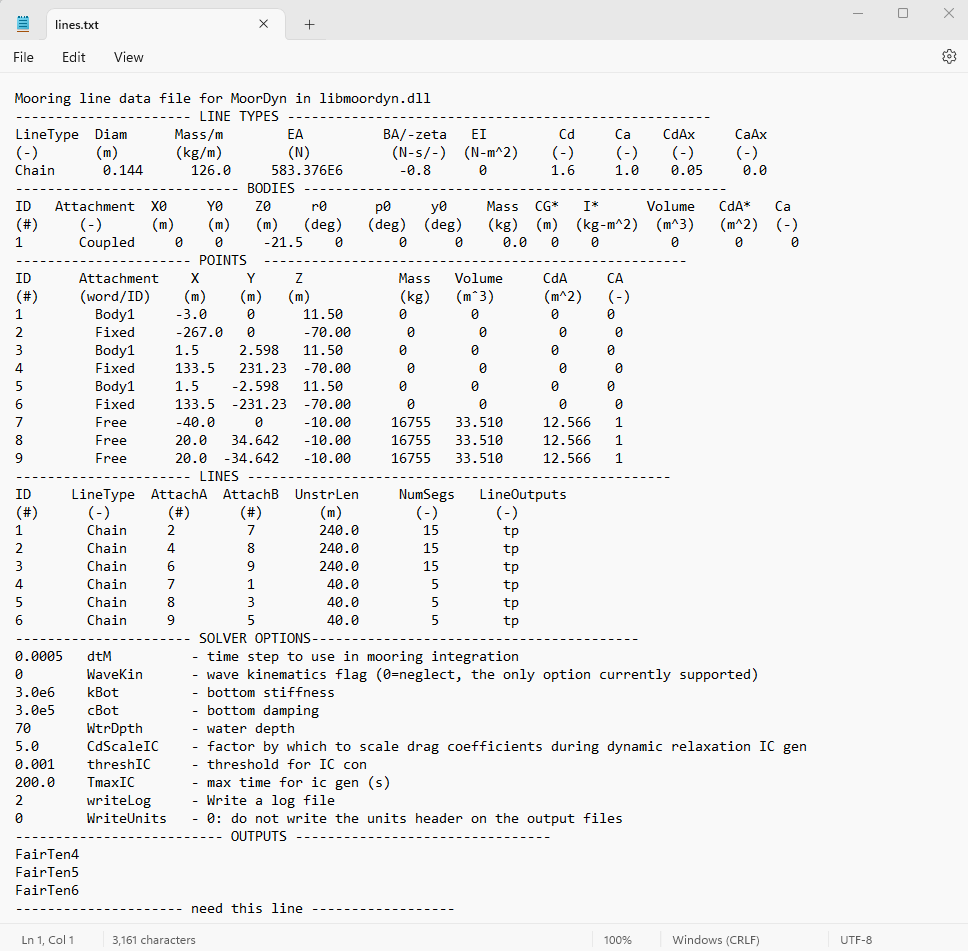Viewport: 968px width, 951px height.
Task: Click the 'UnstrLen' column header
Action: pos(327,495)
